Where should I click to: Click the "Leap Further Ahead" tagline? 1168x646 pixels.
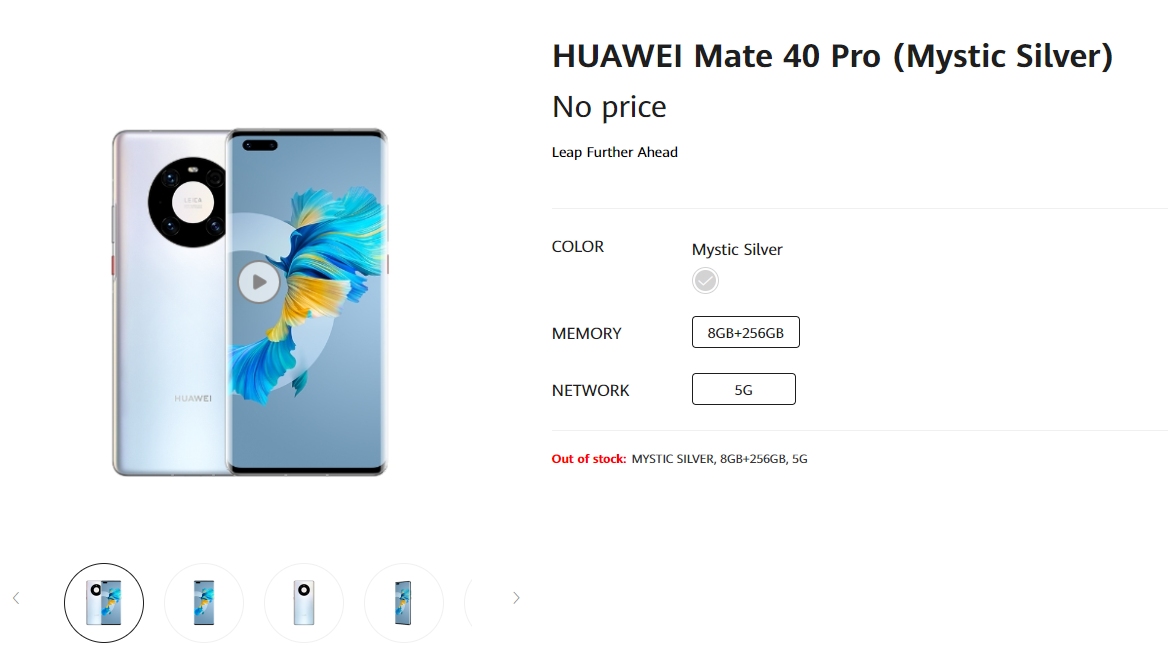[x=615, y=152]
